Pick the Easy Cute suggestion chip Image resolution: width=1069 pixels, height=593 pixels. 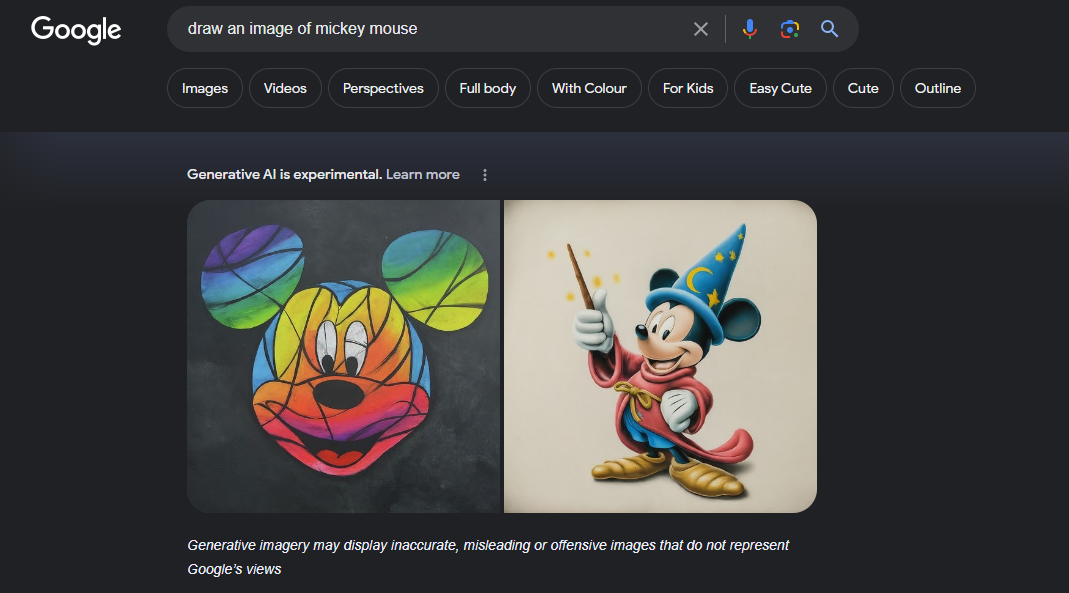point(780,88)
